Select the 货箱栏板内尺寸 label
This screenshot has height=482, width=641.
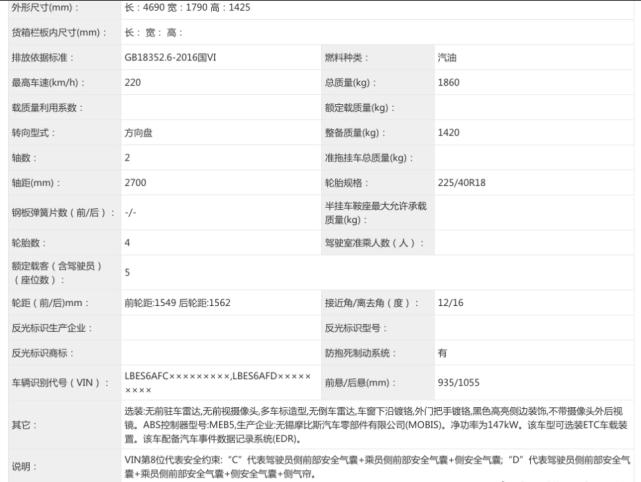[58, 33]
